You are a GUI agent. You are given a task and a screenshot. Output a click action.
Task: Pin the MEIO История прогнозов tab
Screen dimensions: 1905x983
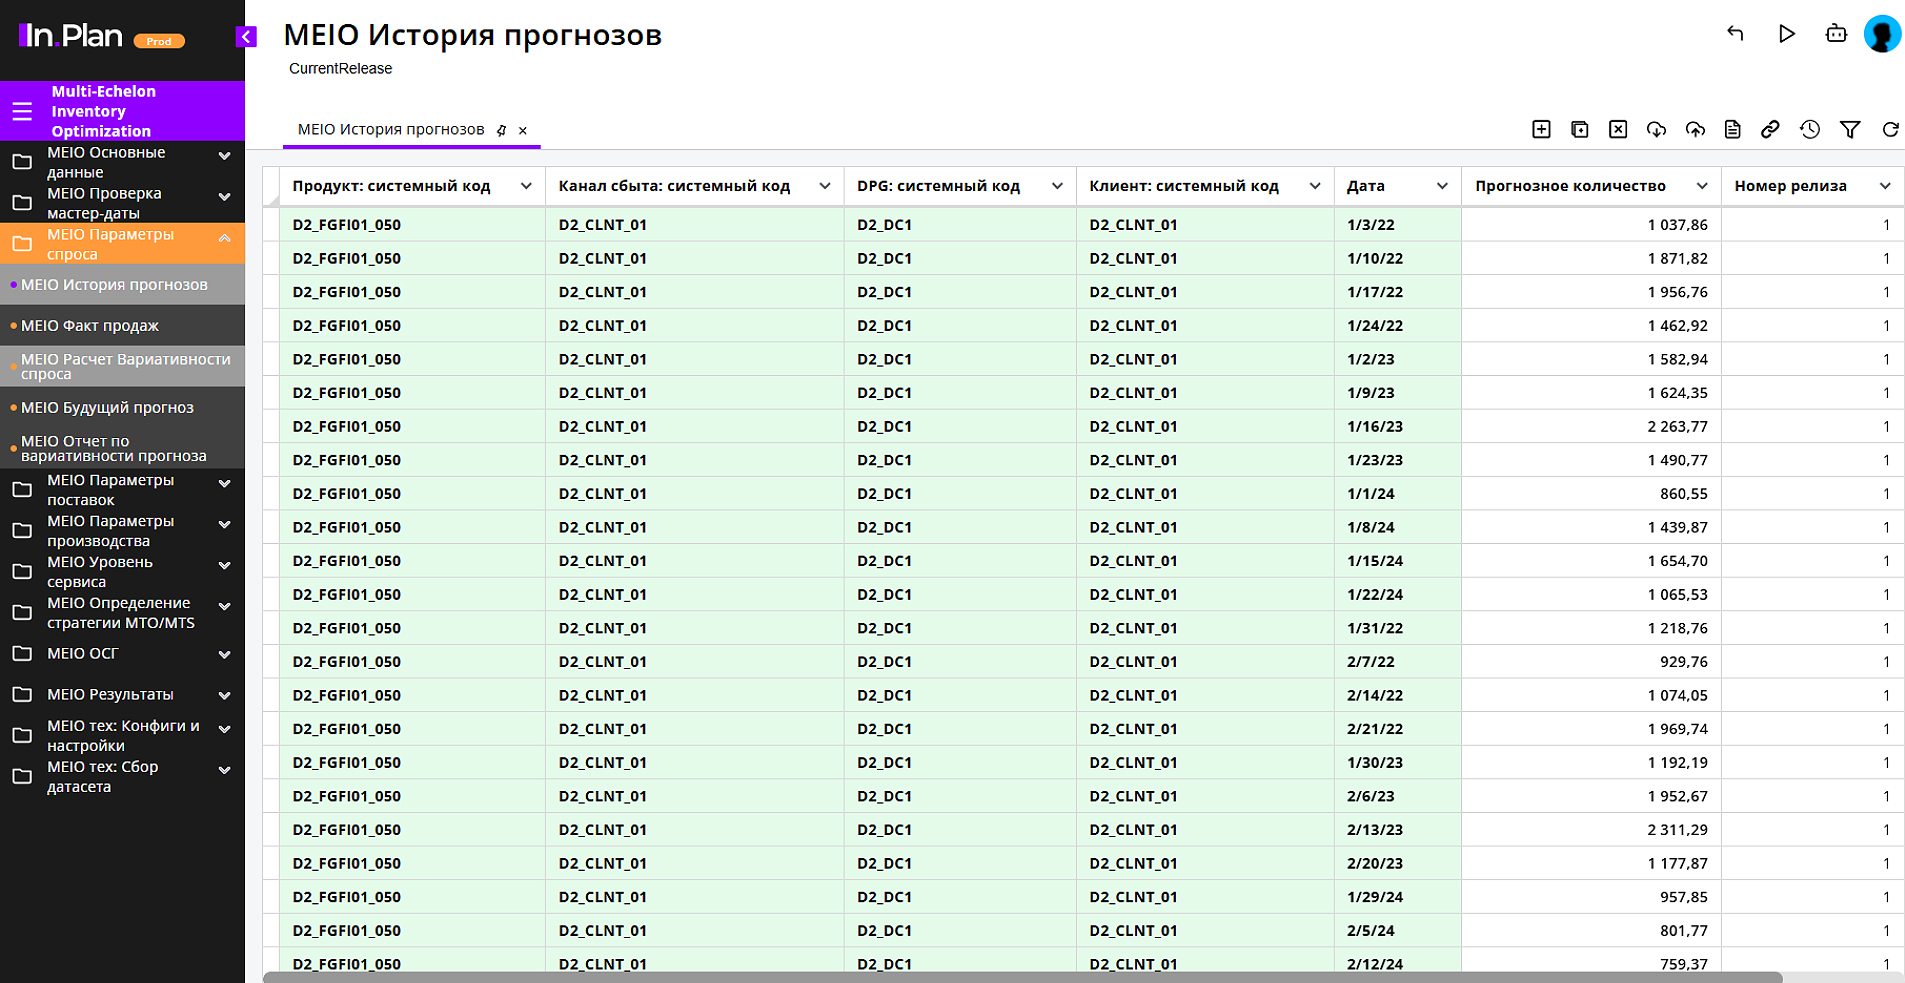tap(502, 130)
